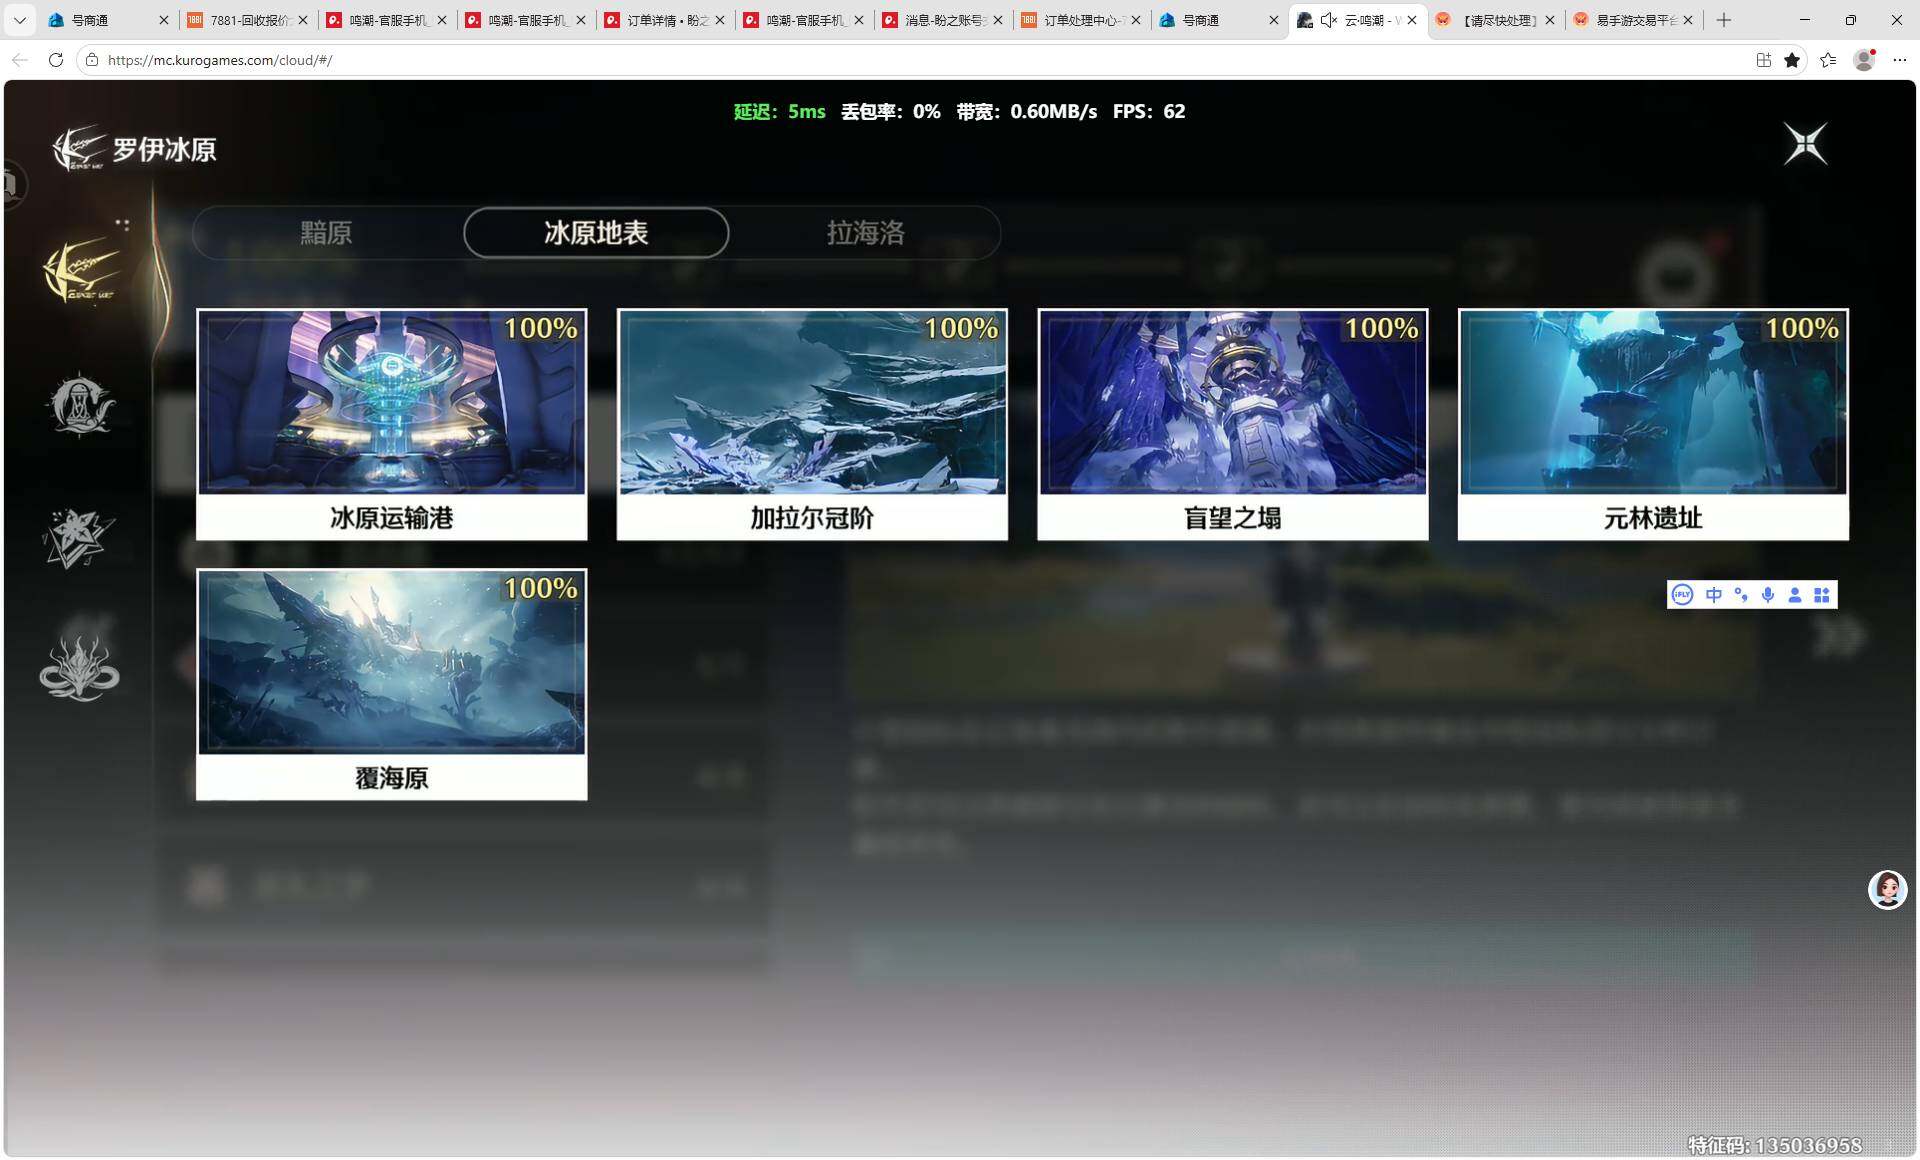Switch to the 黯原 tab
The width and height of the screenshot is (1920, 1160).
tap(326, 233)
